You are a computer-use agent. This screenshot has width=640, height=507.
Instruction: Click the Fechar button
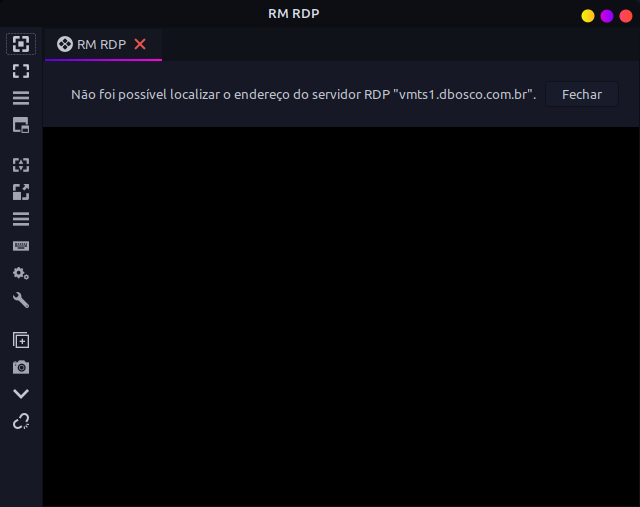[582, 95]
